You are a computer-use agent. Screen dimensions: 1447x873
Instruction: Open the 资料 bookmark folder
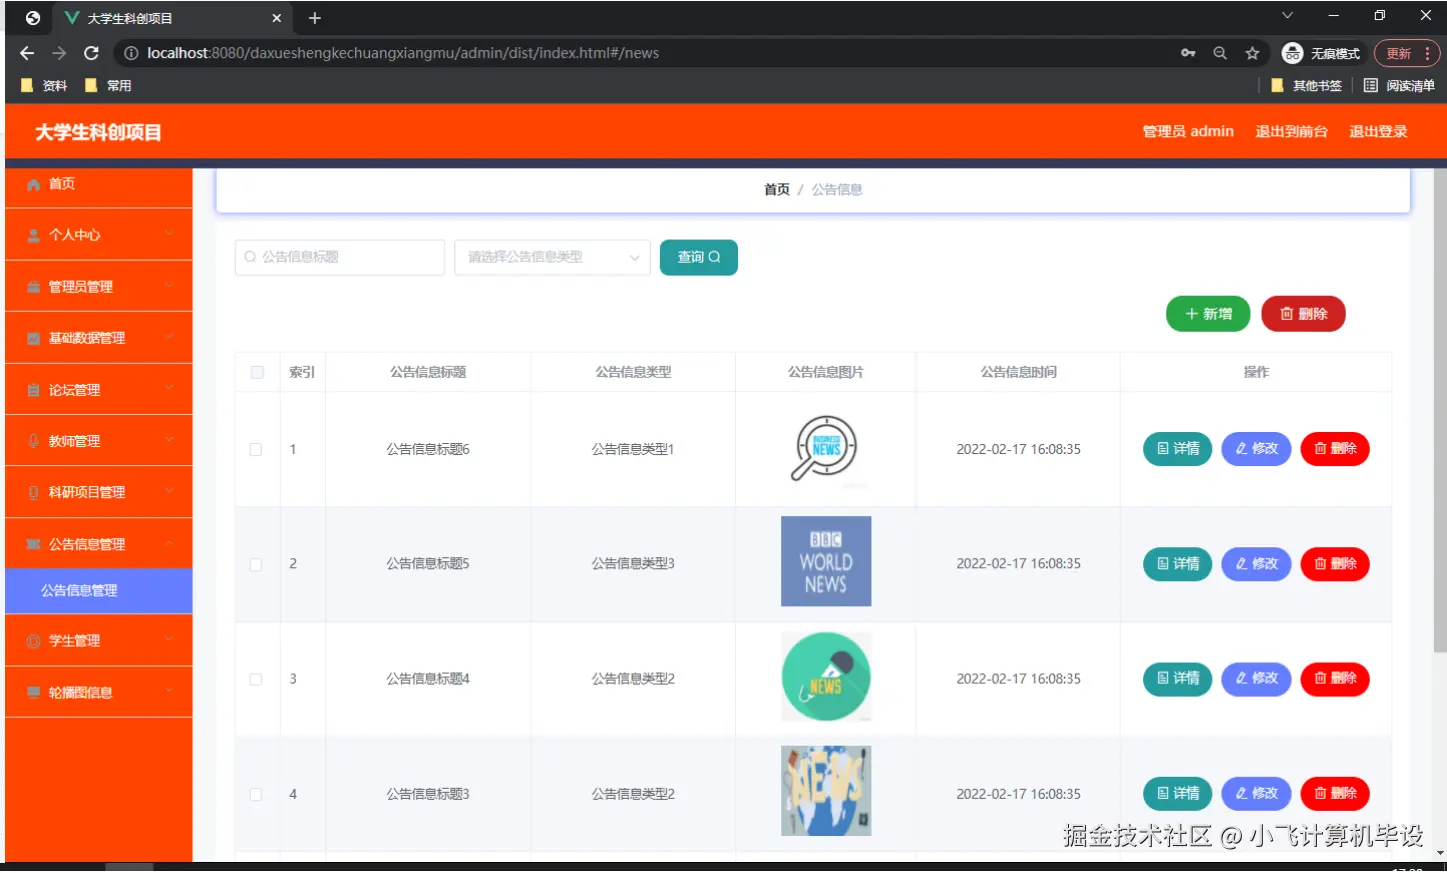[44, 85]
